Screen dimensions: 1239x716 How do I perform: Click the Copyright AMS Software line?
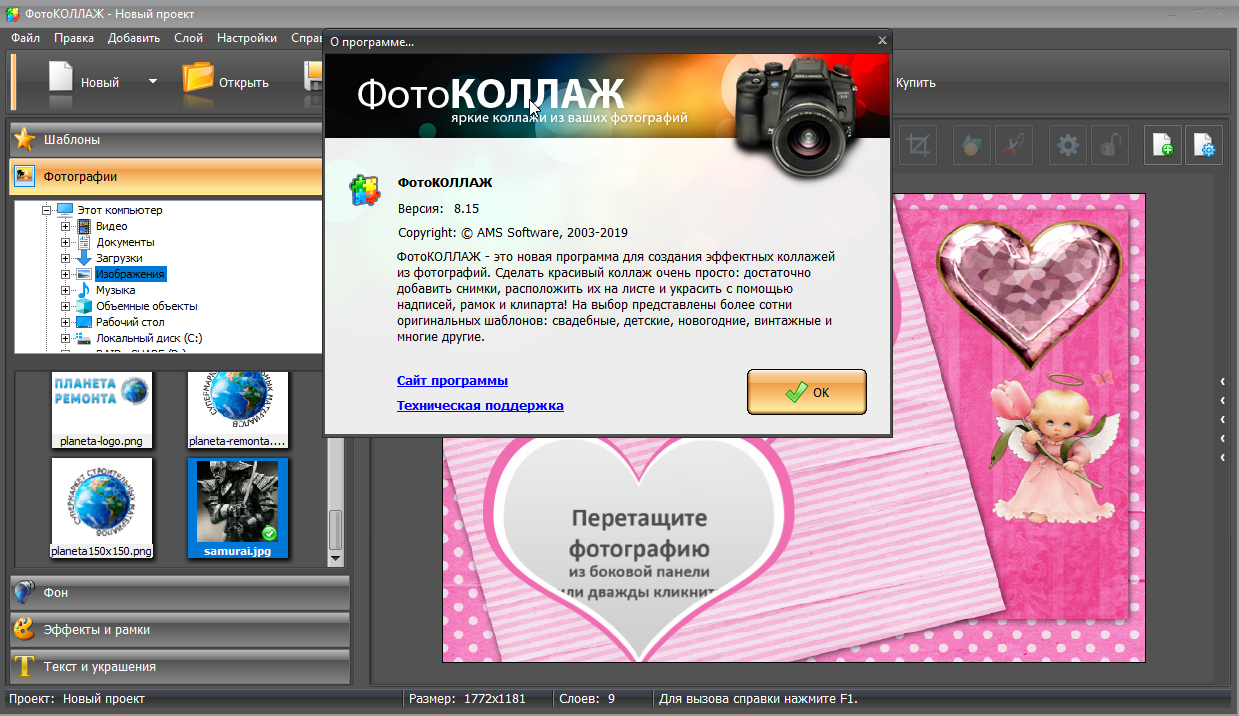tap(513, 232)
